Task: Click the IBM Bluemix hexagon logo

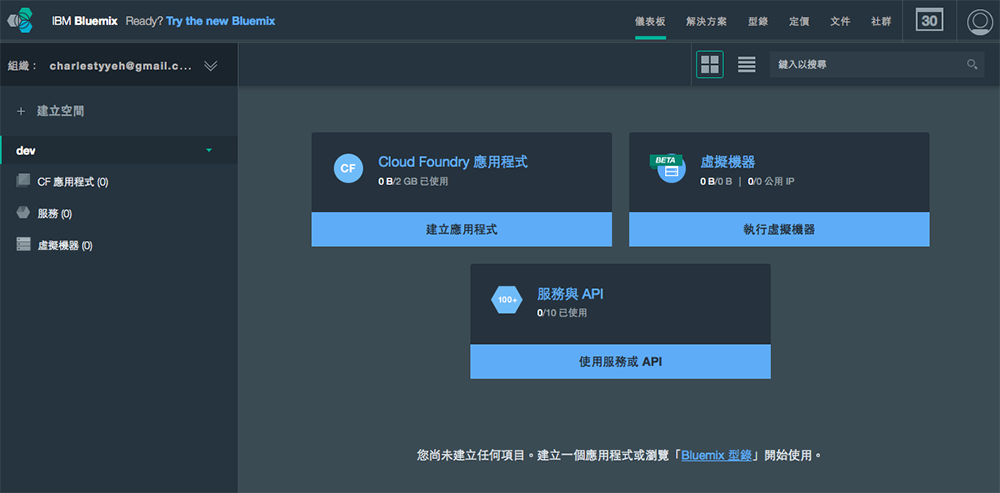Action: click(x=20, y=20)
